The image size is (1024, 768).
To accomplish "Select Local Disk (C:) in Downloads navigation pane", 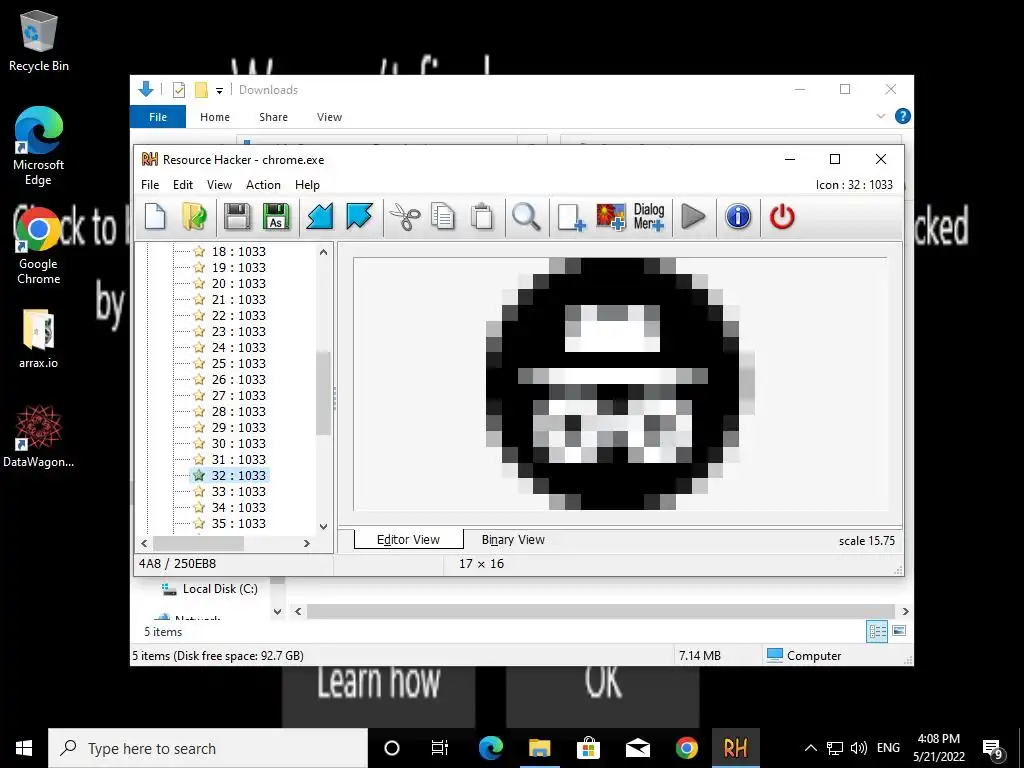I will click(x=220, y=589).
